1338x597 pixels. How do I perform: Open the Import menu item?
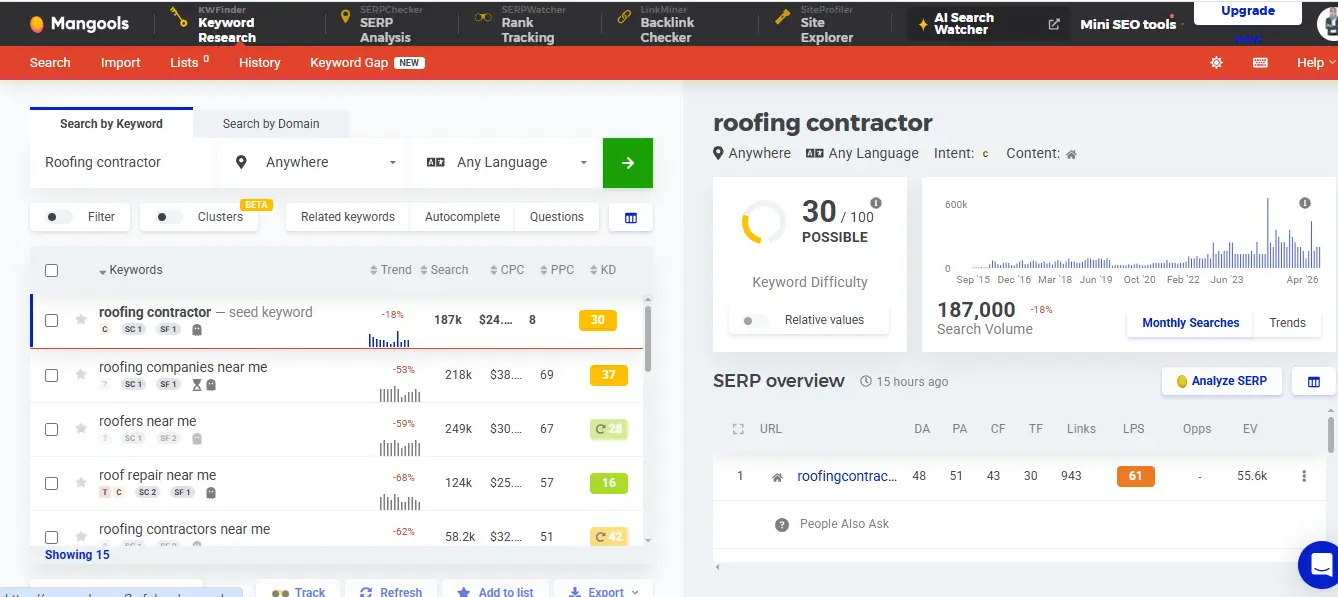coord(120,62)
